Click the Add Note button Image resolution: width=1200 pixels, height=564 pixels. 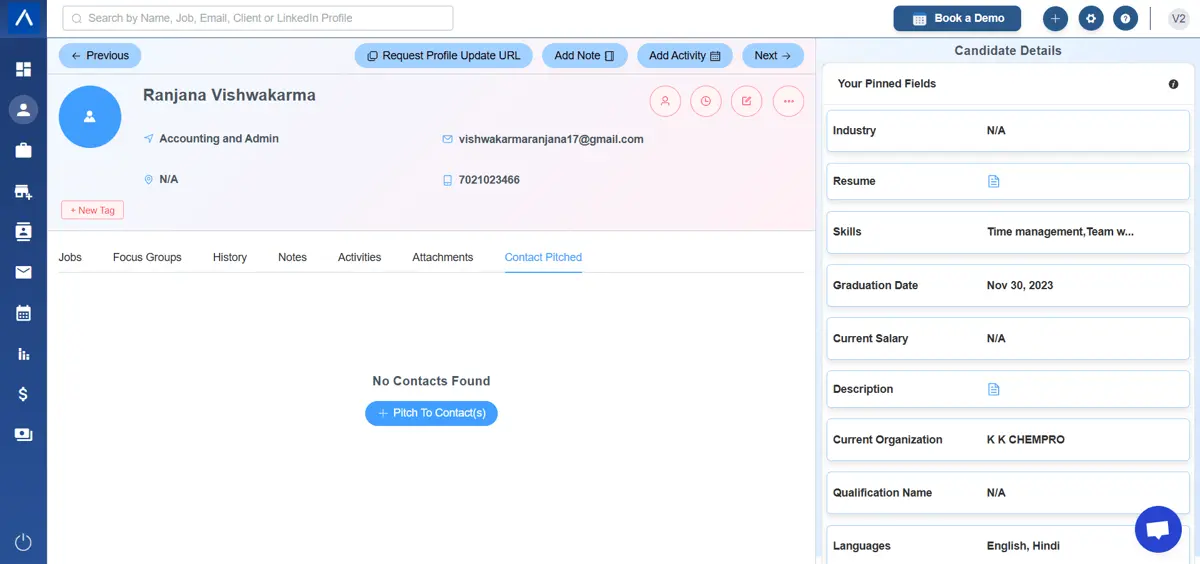585,56
